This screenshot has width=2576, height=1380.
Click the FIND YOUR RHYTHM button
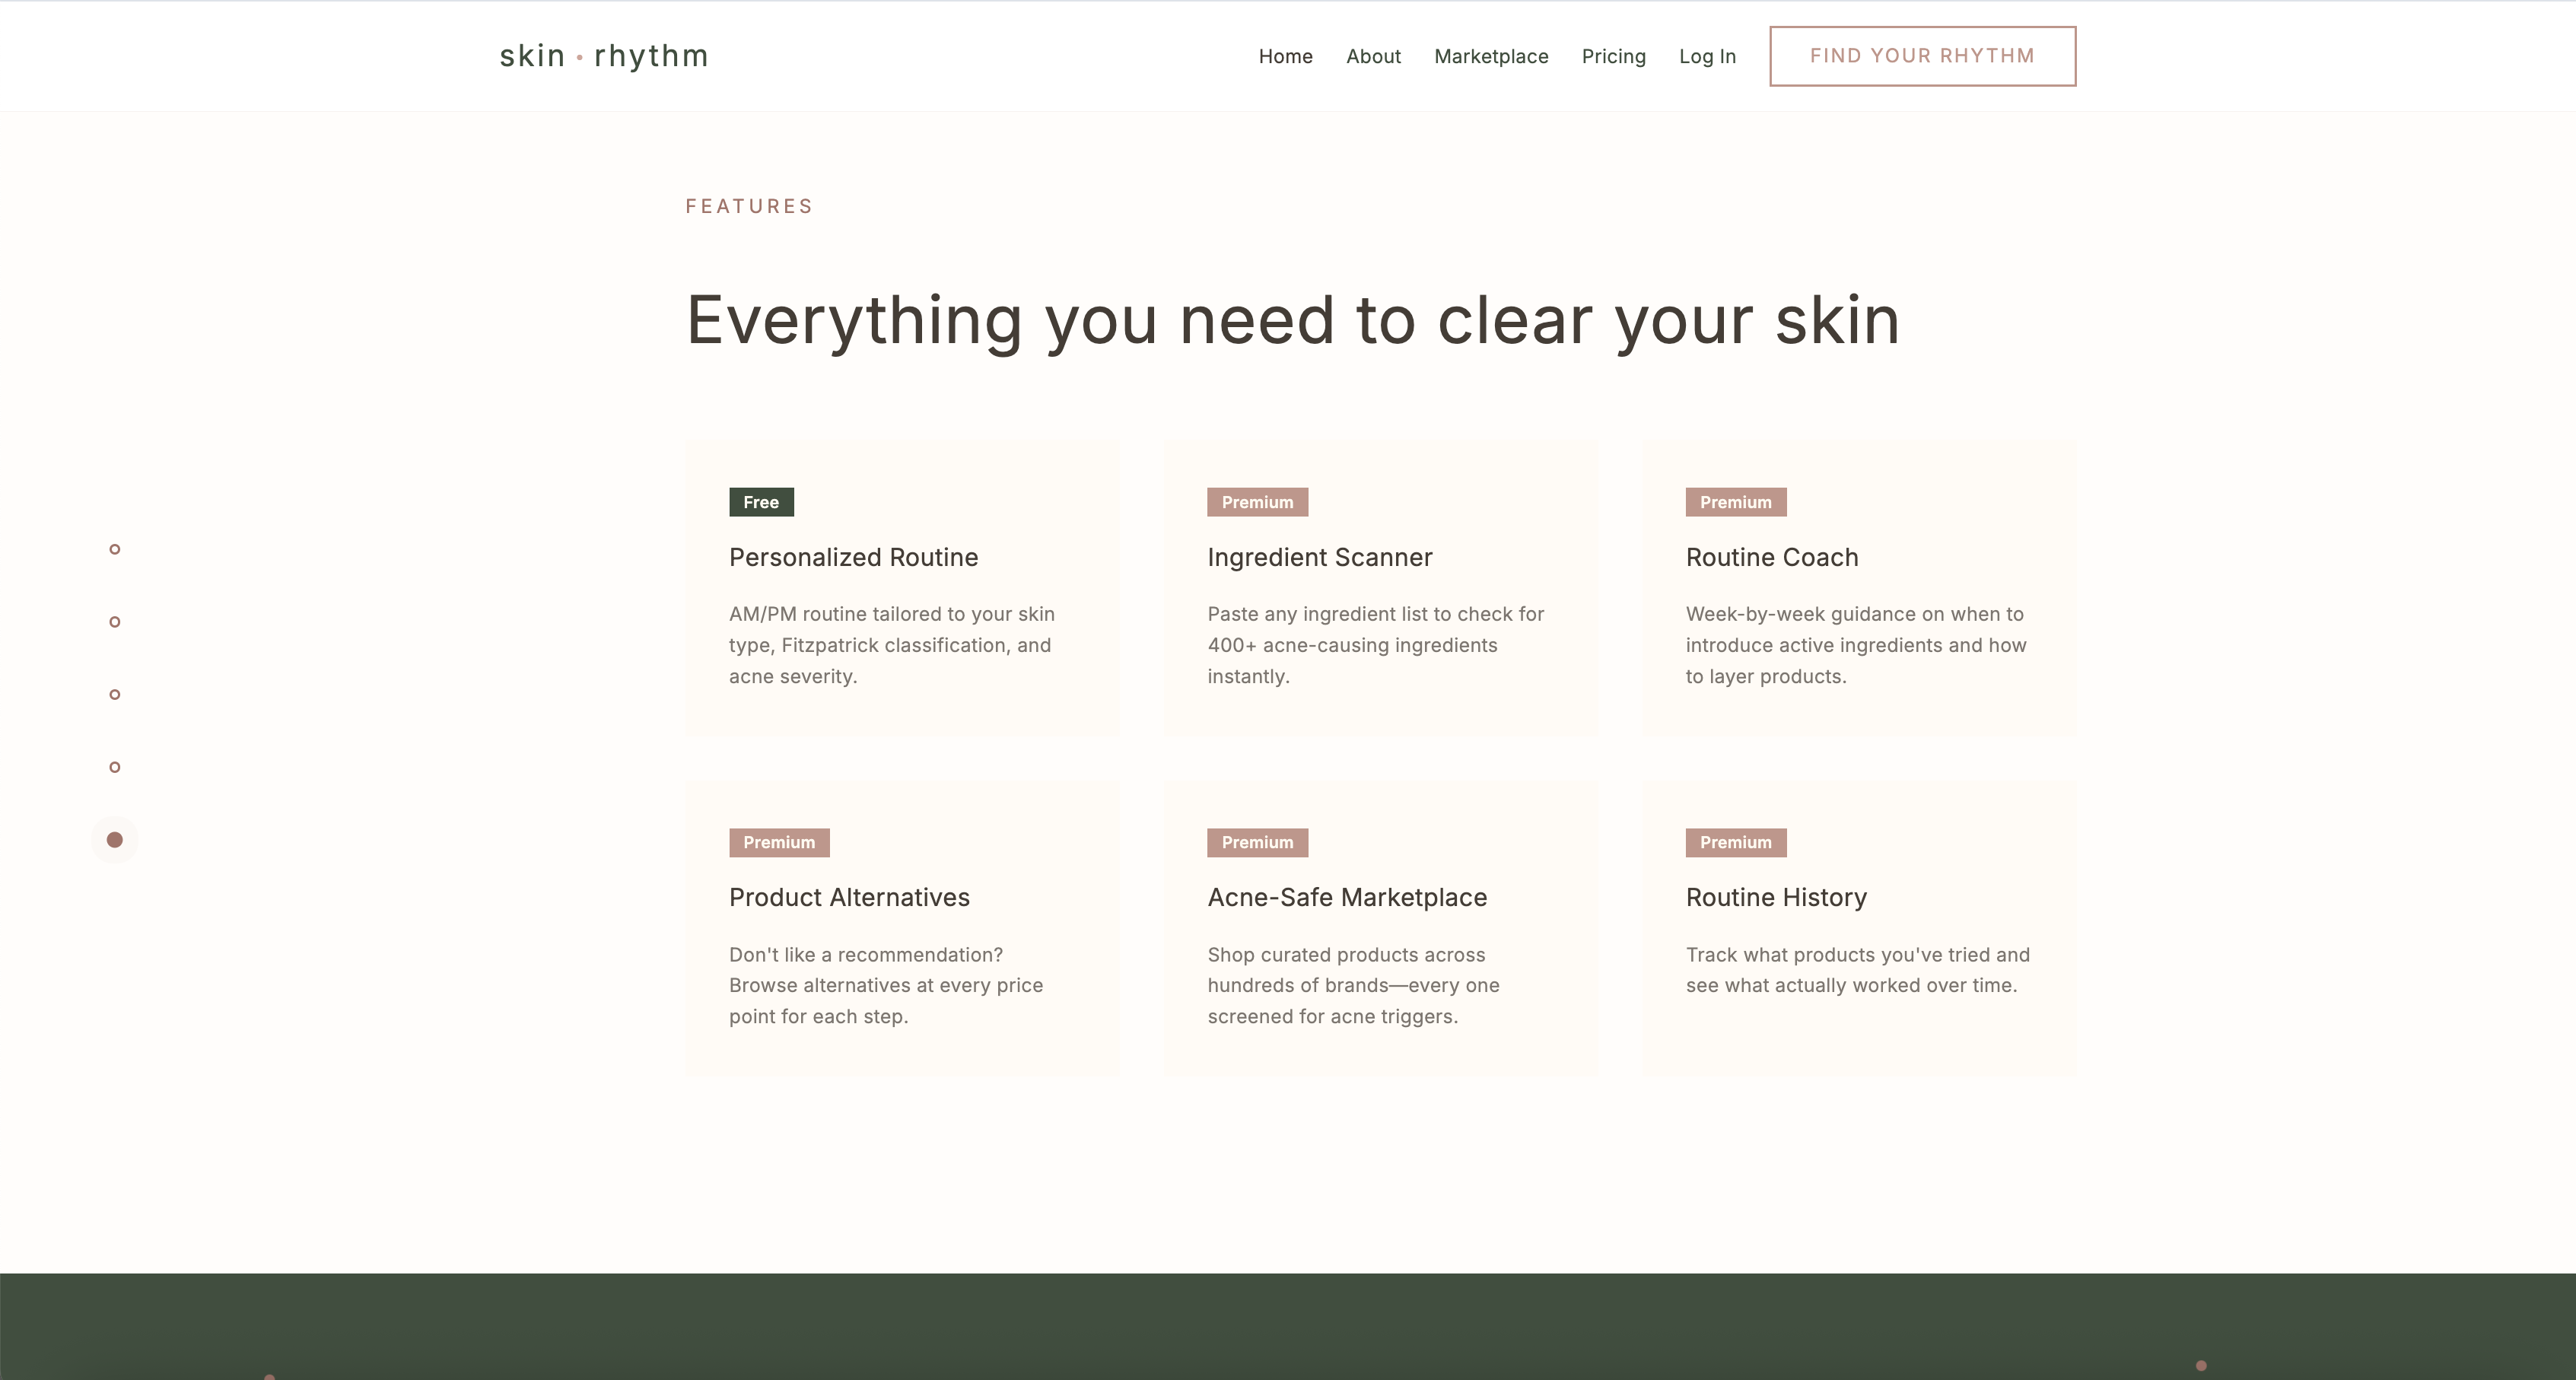(1922, 56)
